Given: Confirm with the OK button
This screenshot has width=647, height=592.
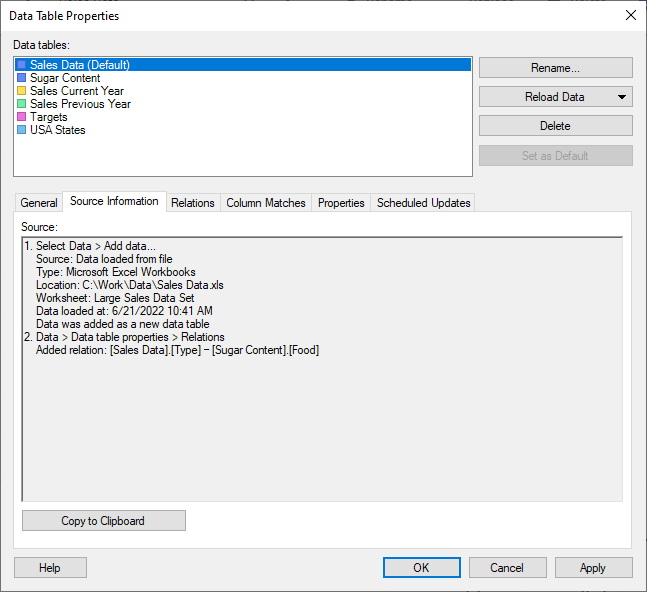Looking at the screenshot, I should coord(422,568).
